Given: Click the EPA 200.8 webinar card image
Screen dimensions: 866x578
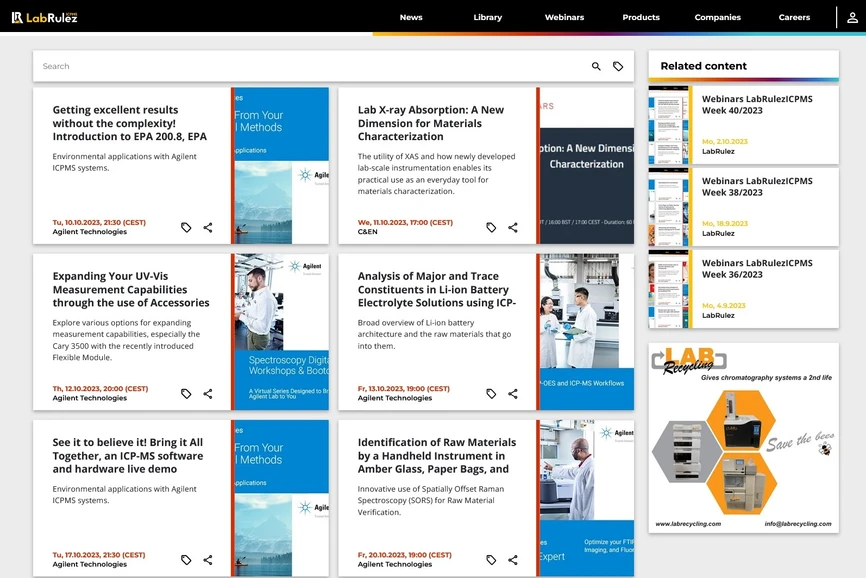Looking at the screenshot, I should (x=281, y=166).
